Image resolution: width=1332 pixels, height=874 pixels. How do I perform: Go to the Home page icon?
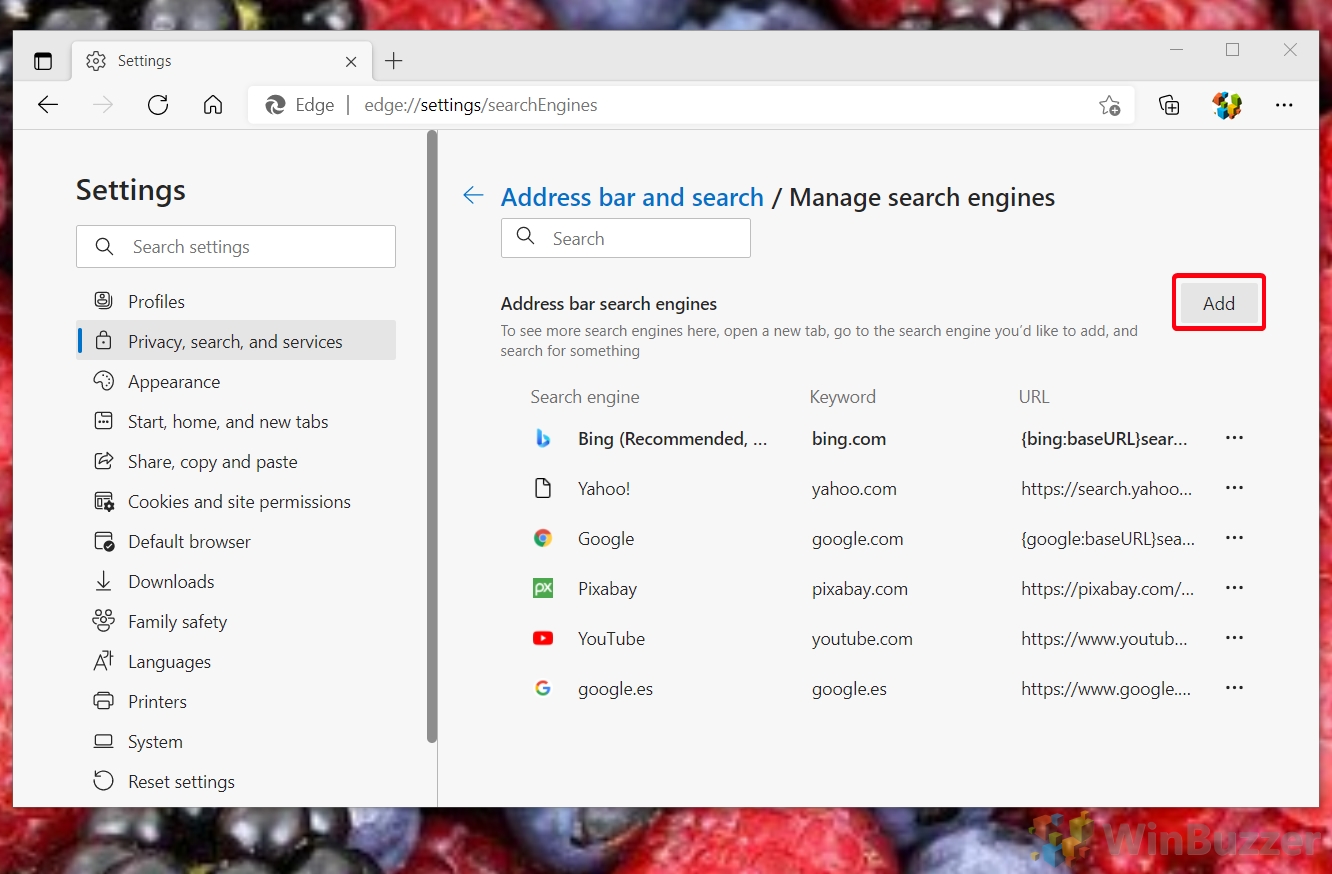pos(213,105)
